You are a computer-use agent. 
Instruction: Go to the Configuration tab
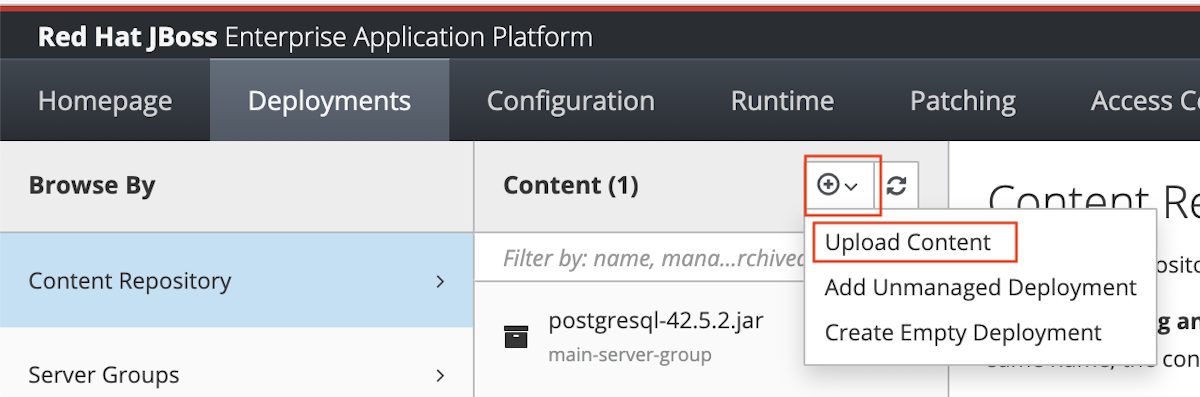tap(571, 101)
